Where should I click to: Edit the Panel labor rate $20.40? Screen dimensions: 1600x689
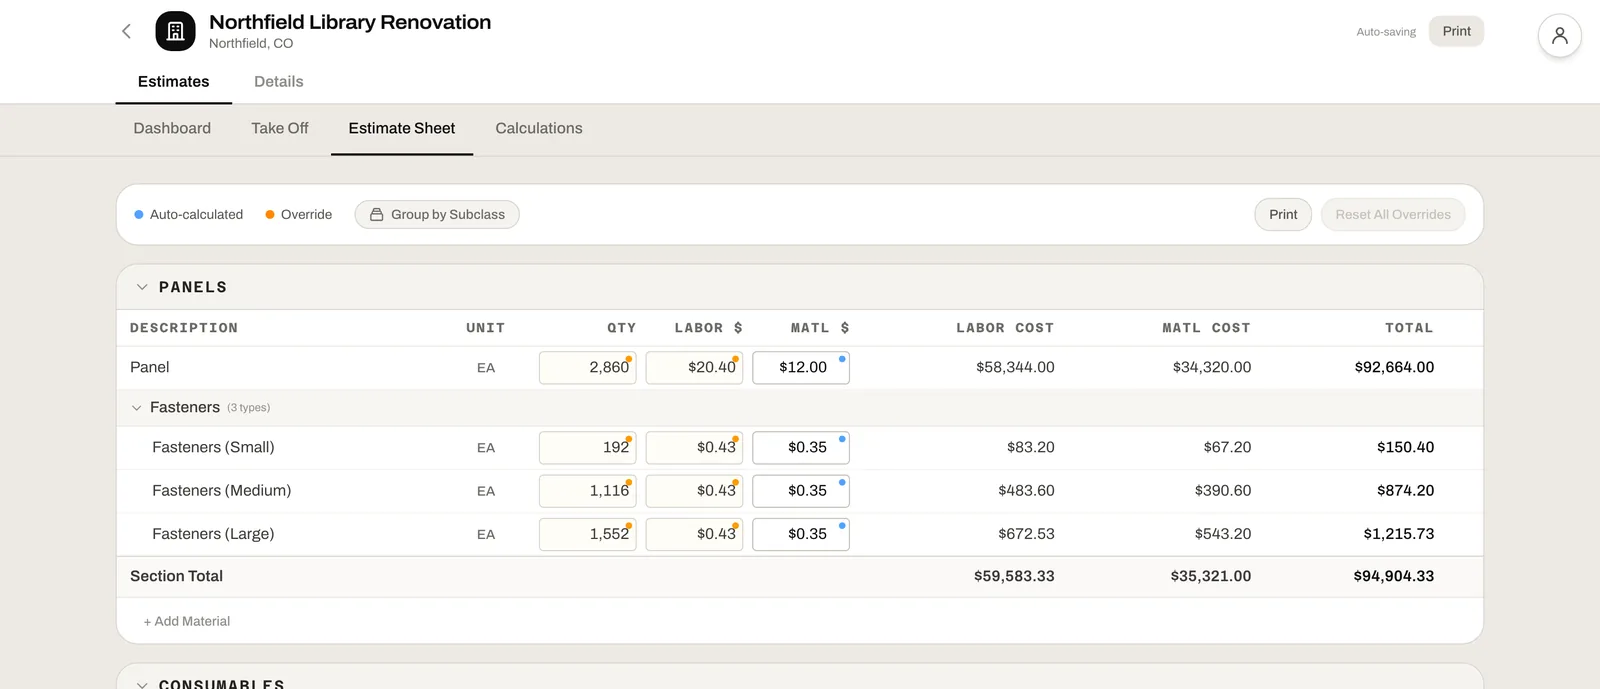coord(694,368)
